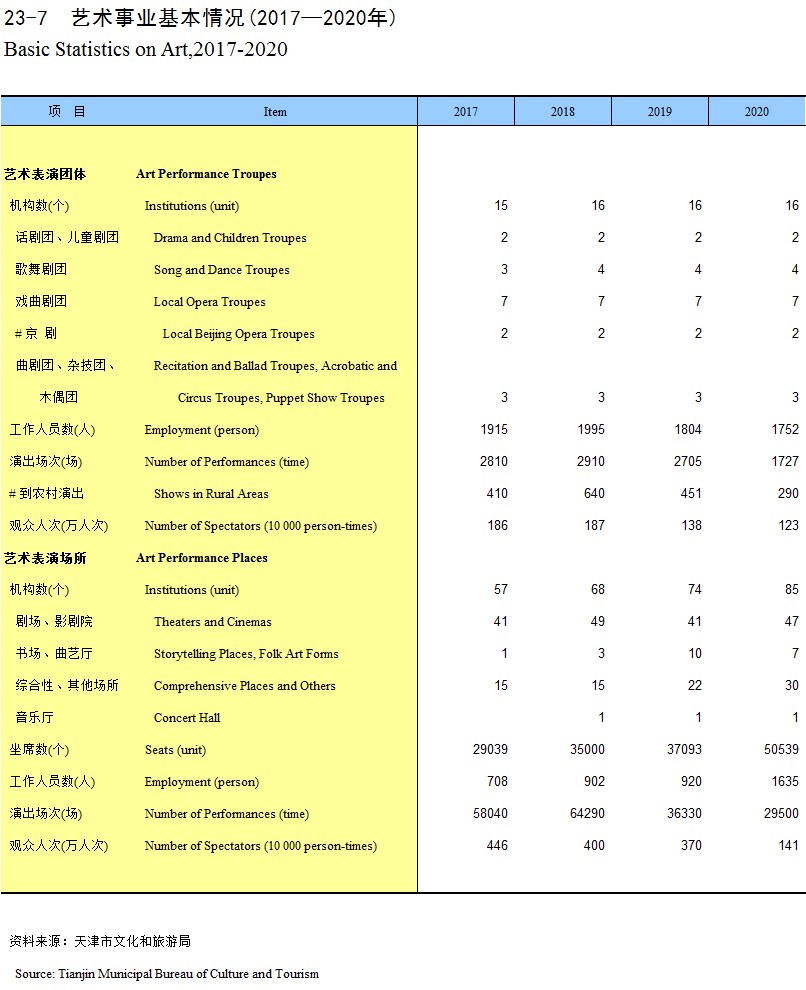This screenshot has width=806, height=990.
Task: Click the 2017 column header
Action: click(465, 111)
